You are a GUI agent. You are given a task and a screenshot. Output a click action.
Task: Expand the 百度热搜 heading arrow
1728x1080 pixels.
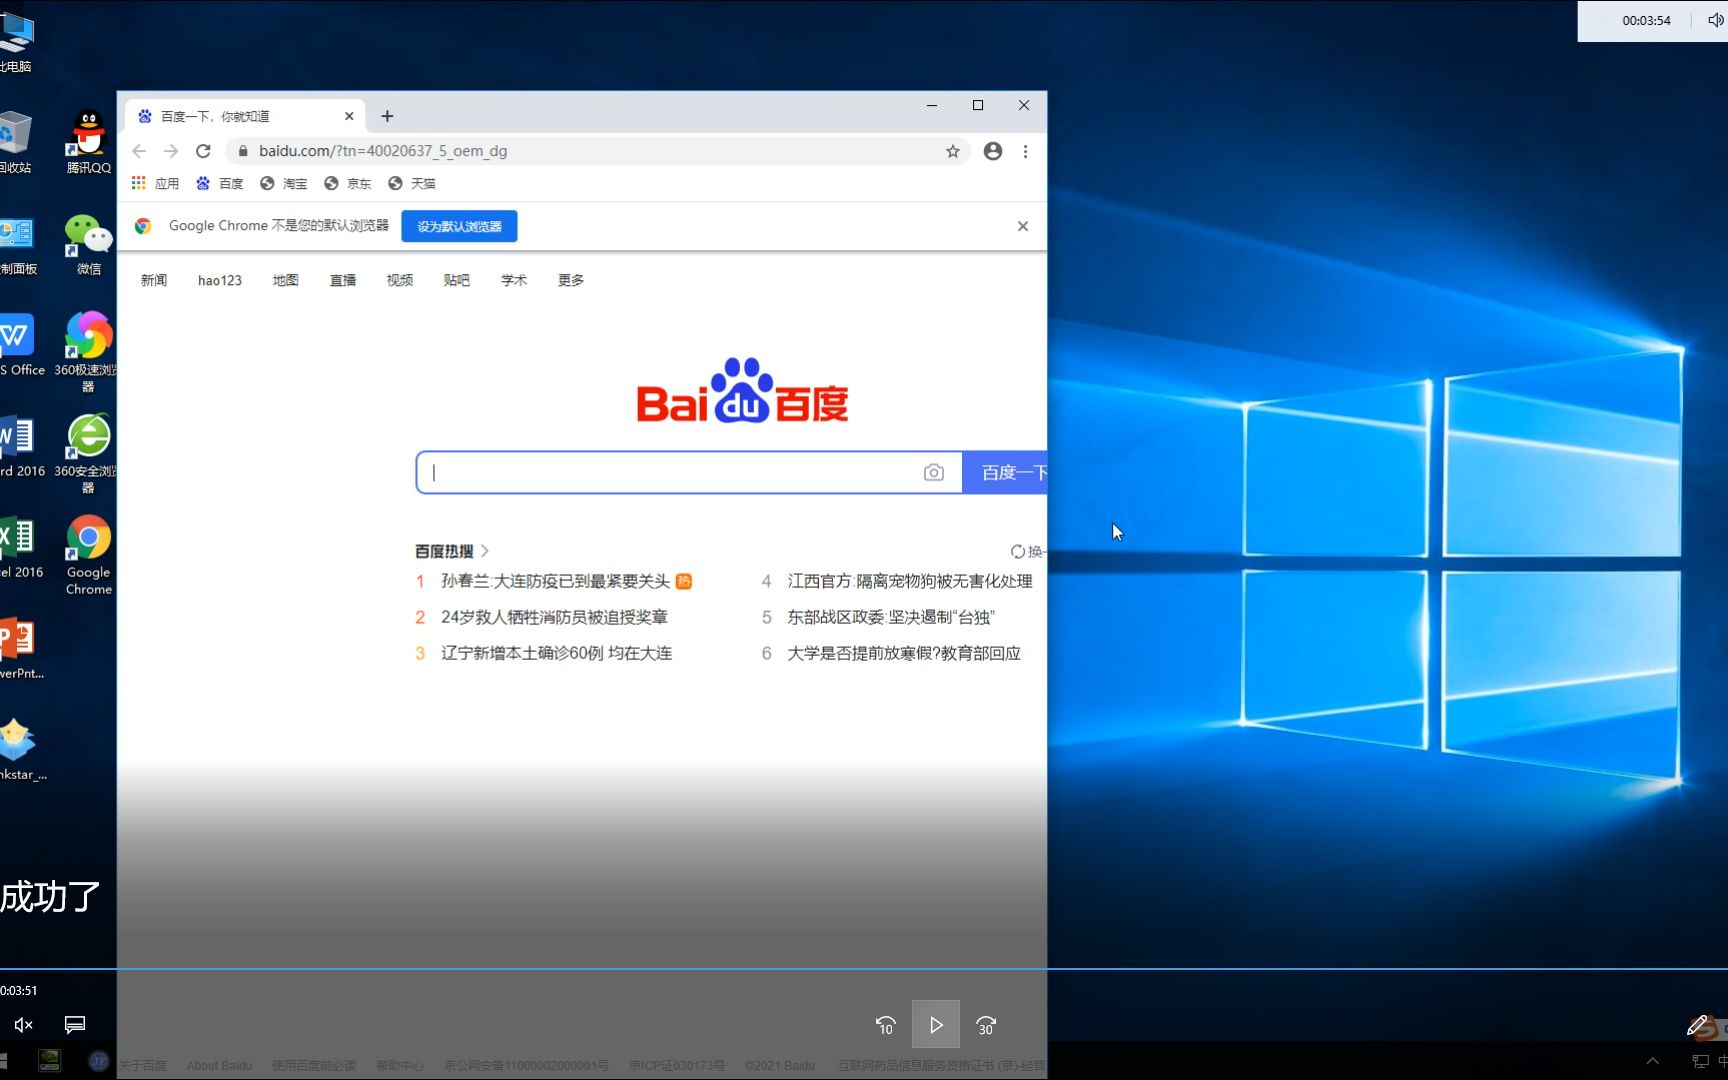click(485, 551)
